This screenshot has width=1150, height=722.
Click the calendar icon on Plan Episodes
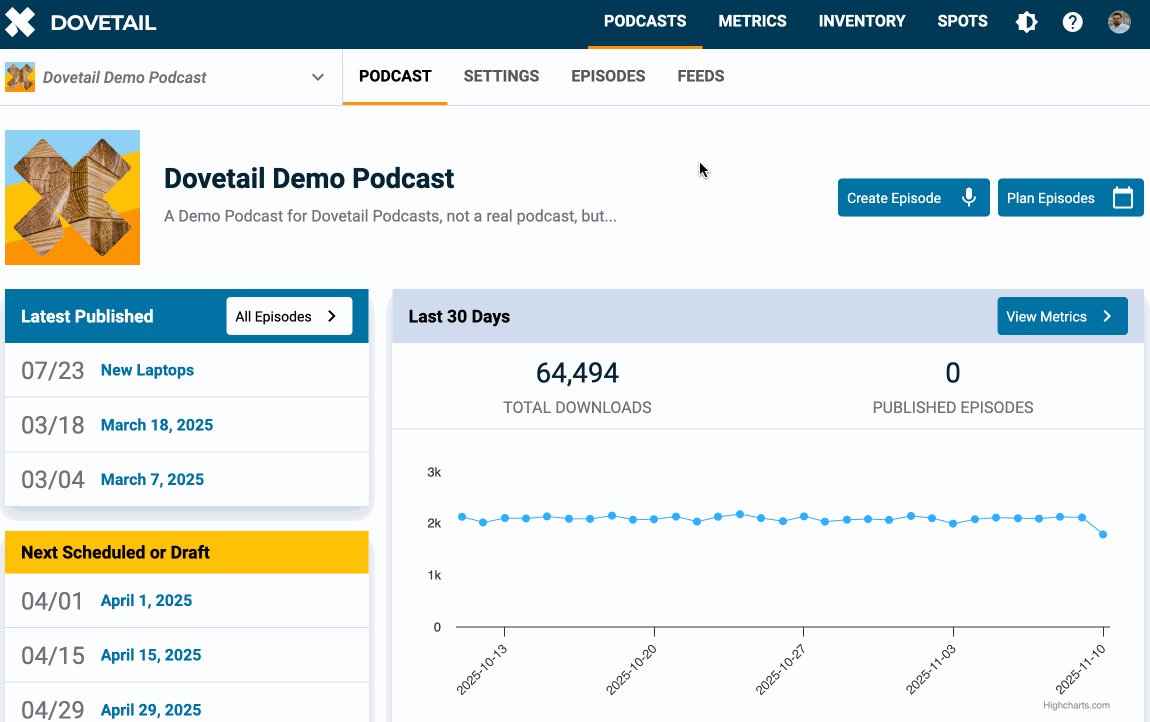click(1123, 198)
